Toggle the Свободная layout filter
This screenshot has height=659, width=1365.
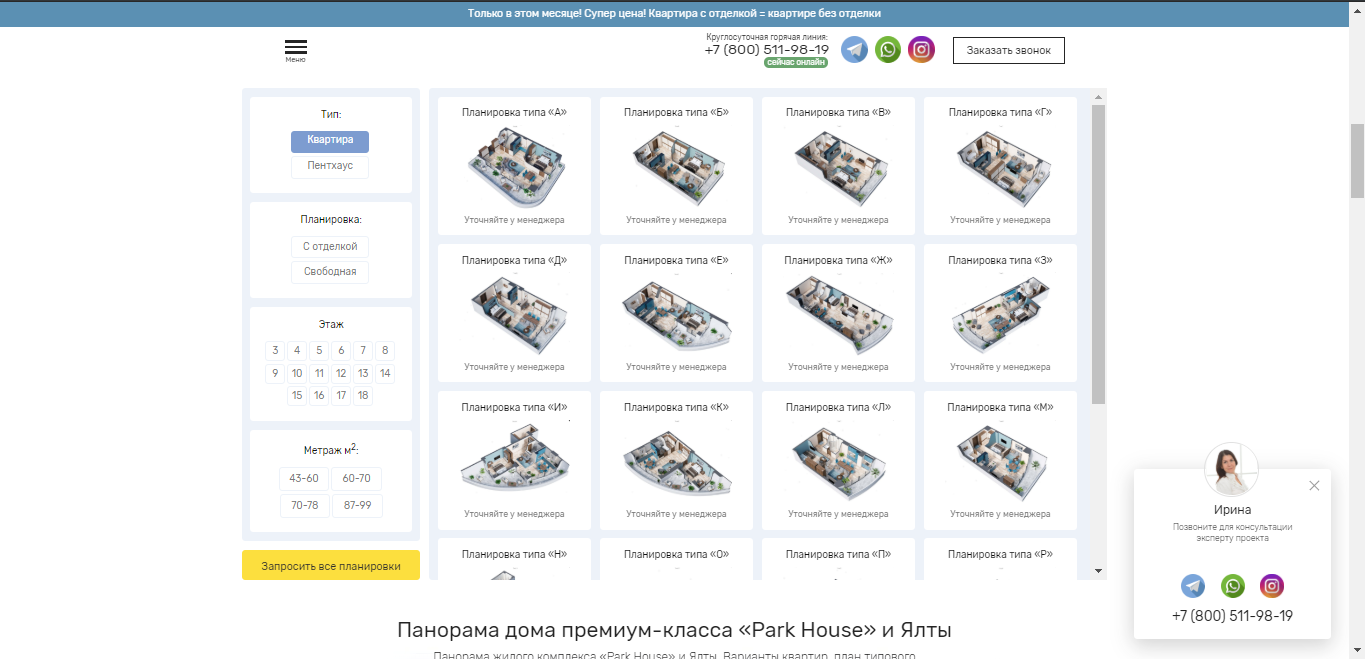[330, 272]
